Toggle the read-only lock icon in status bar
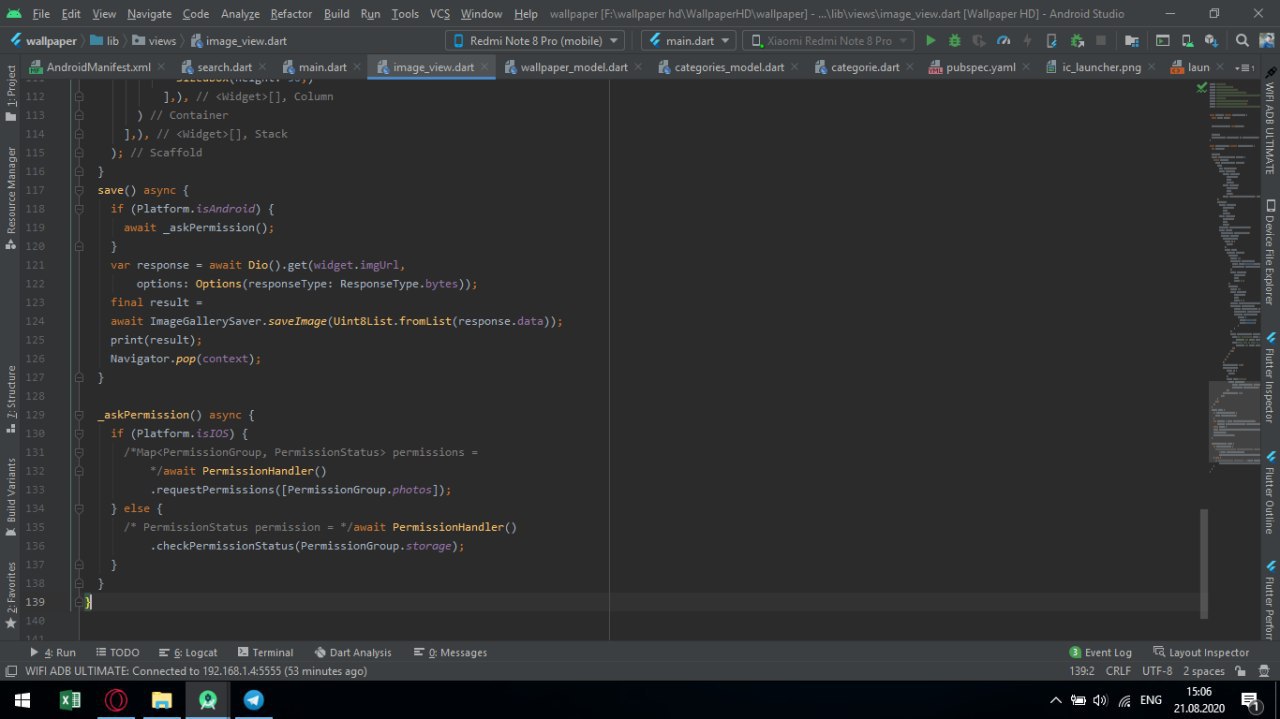The image size is (1280, 719). click(x=1241, y=671)
